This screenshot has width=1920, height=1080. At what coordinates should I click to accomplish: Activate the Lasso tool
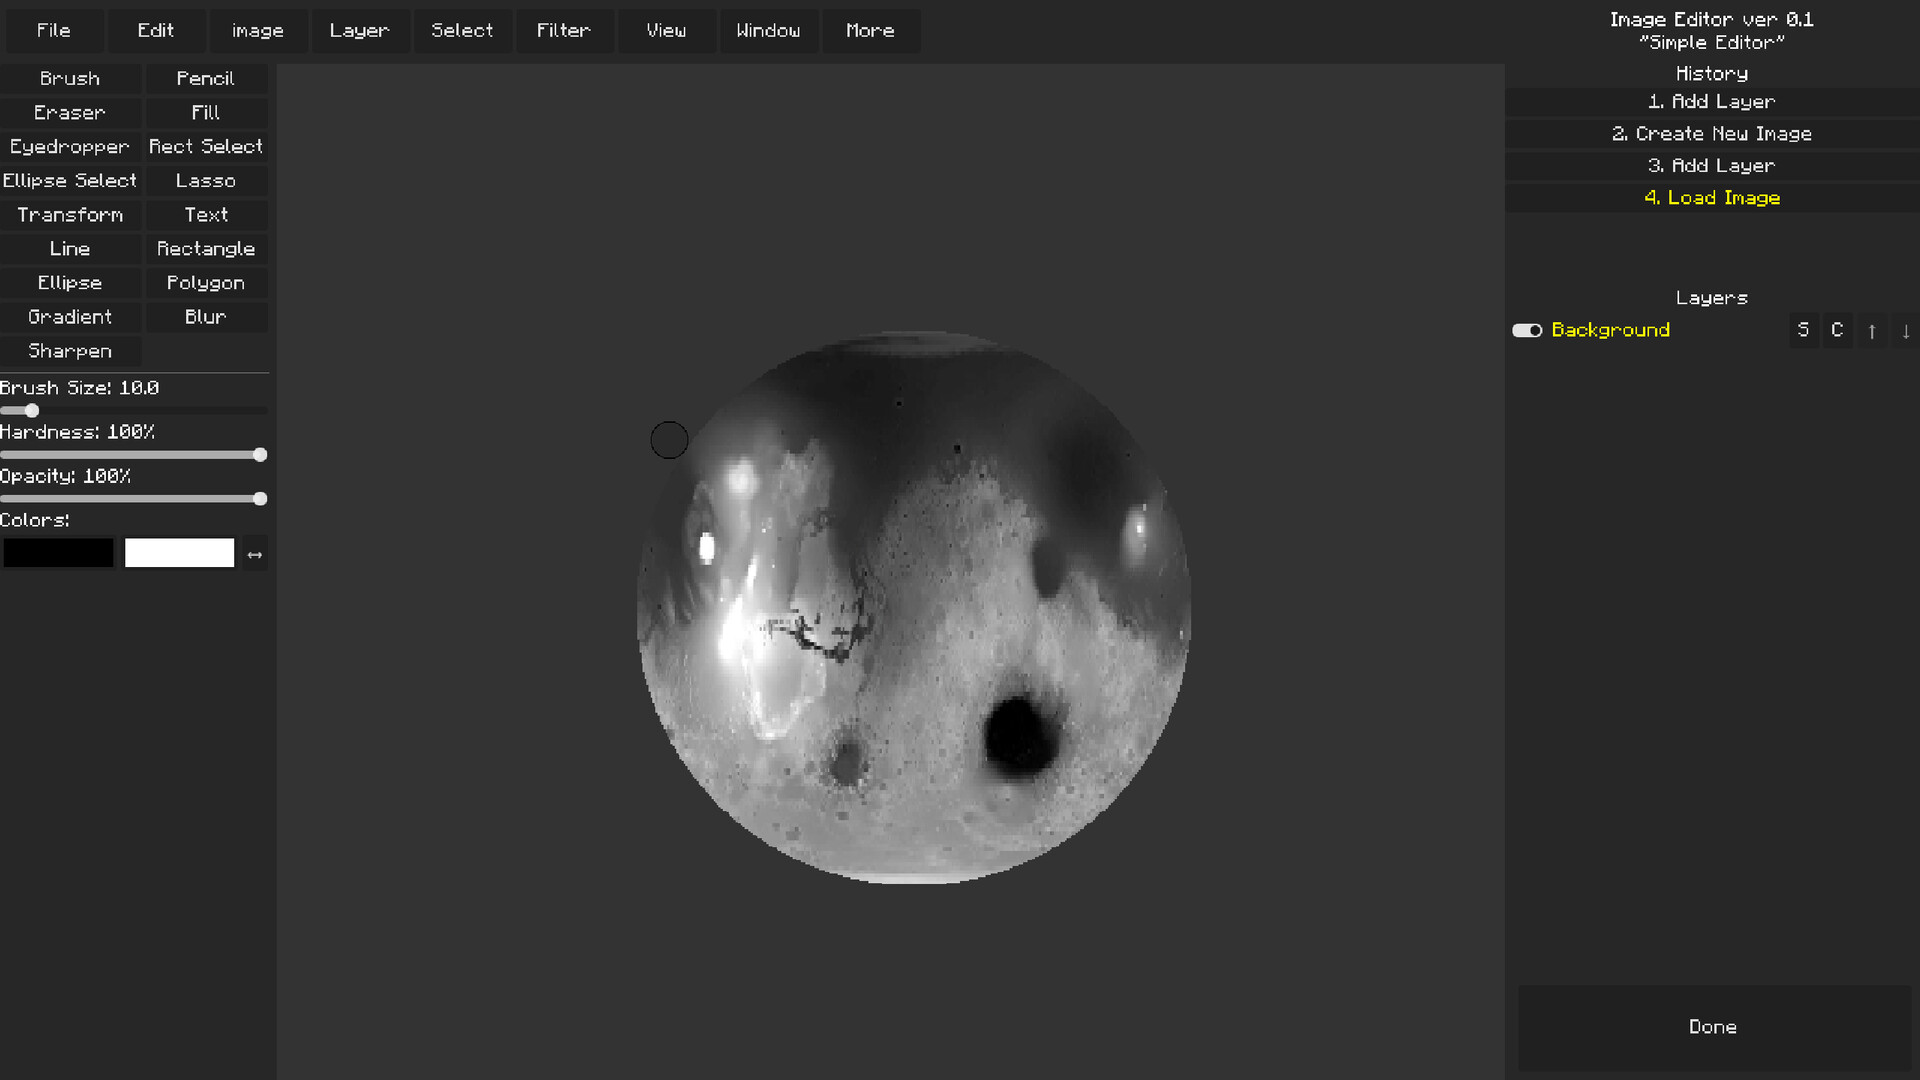pos(206,180)
